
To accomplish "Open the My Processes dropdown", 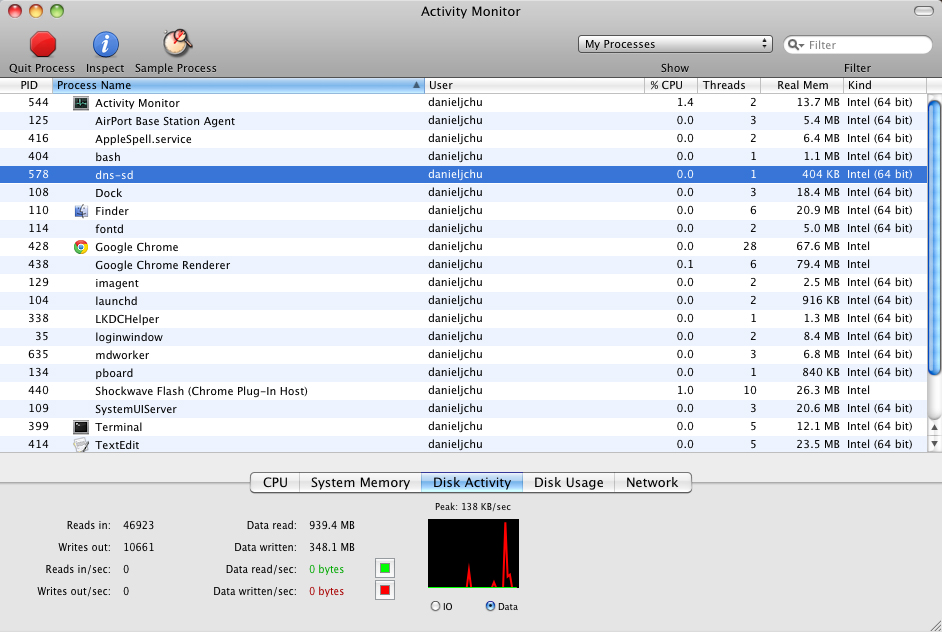I will click(x=675, y=44).
